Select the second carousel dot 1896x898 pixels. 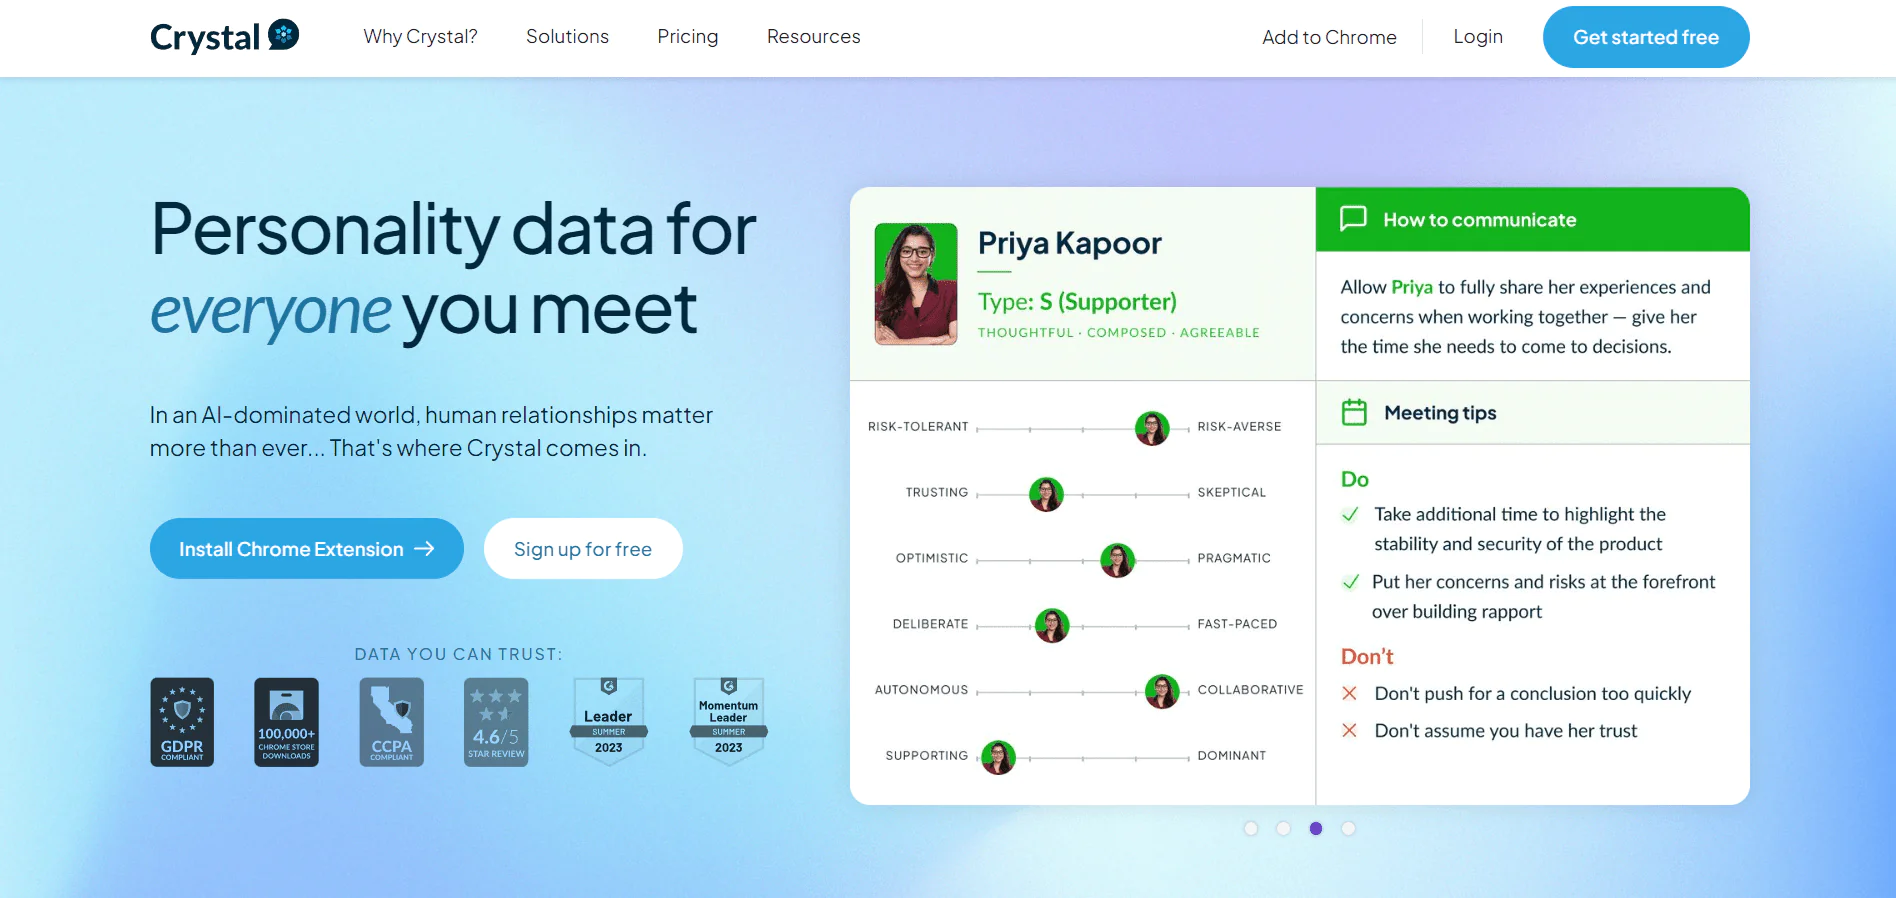(x=1284, y=828)
